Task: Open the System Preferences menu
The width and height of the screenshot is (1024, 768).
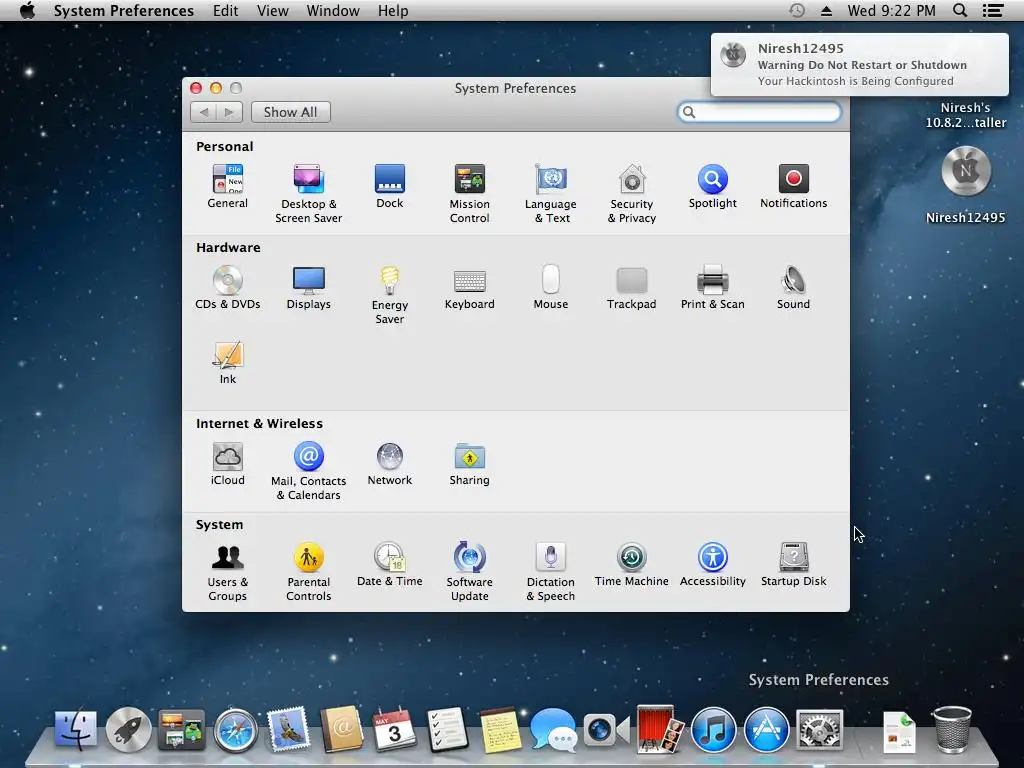Action: pyautogui.click(x=123, y=10)
